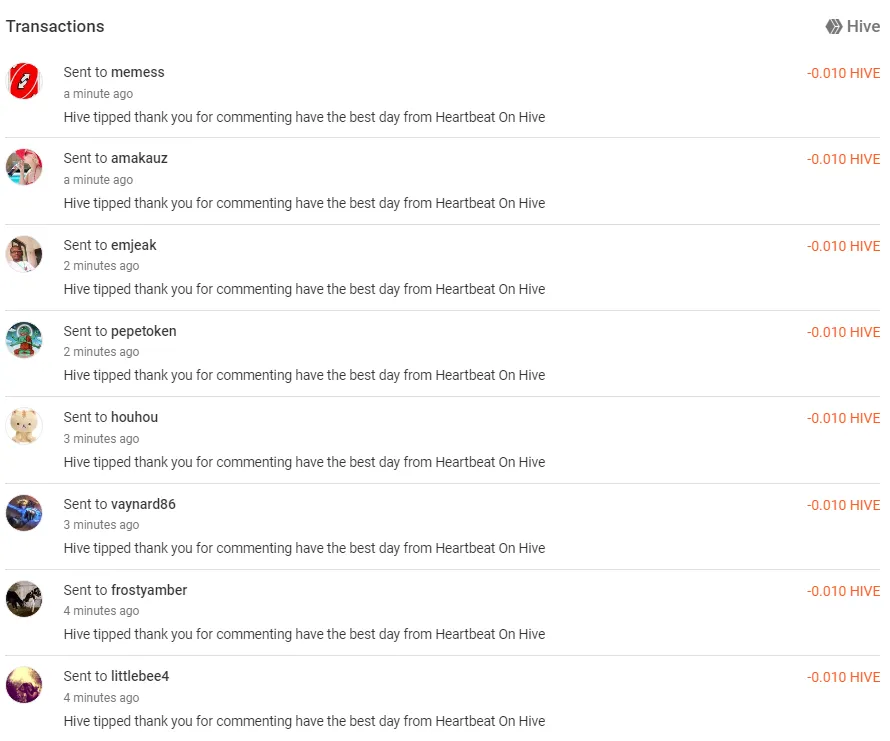Open pepetoken user link
The height and width of the screenshot is (741, 890).
(x=144, y=331)
